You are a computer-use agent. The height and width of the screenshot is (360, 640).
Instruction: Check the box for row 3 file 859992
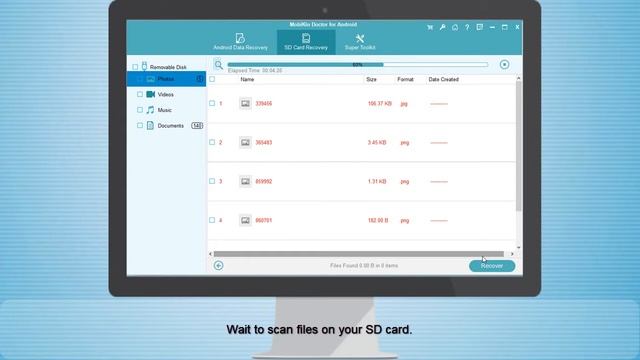(x=212, y=181)
